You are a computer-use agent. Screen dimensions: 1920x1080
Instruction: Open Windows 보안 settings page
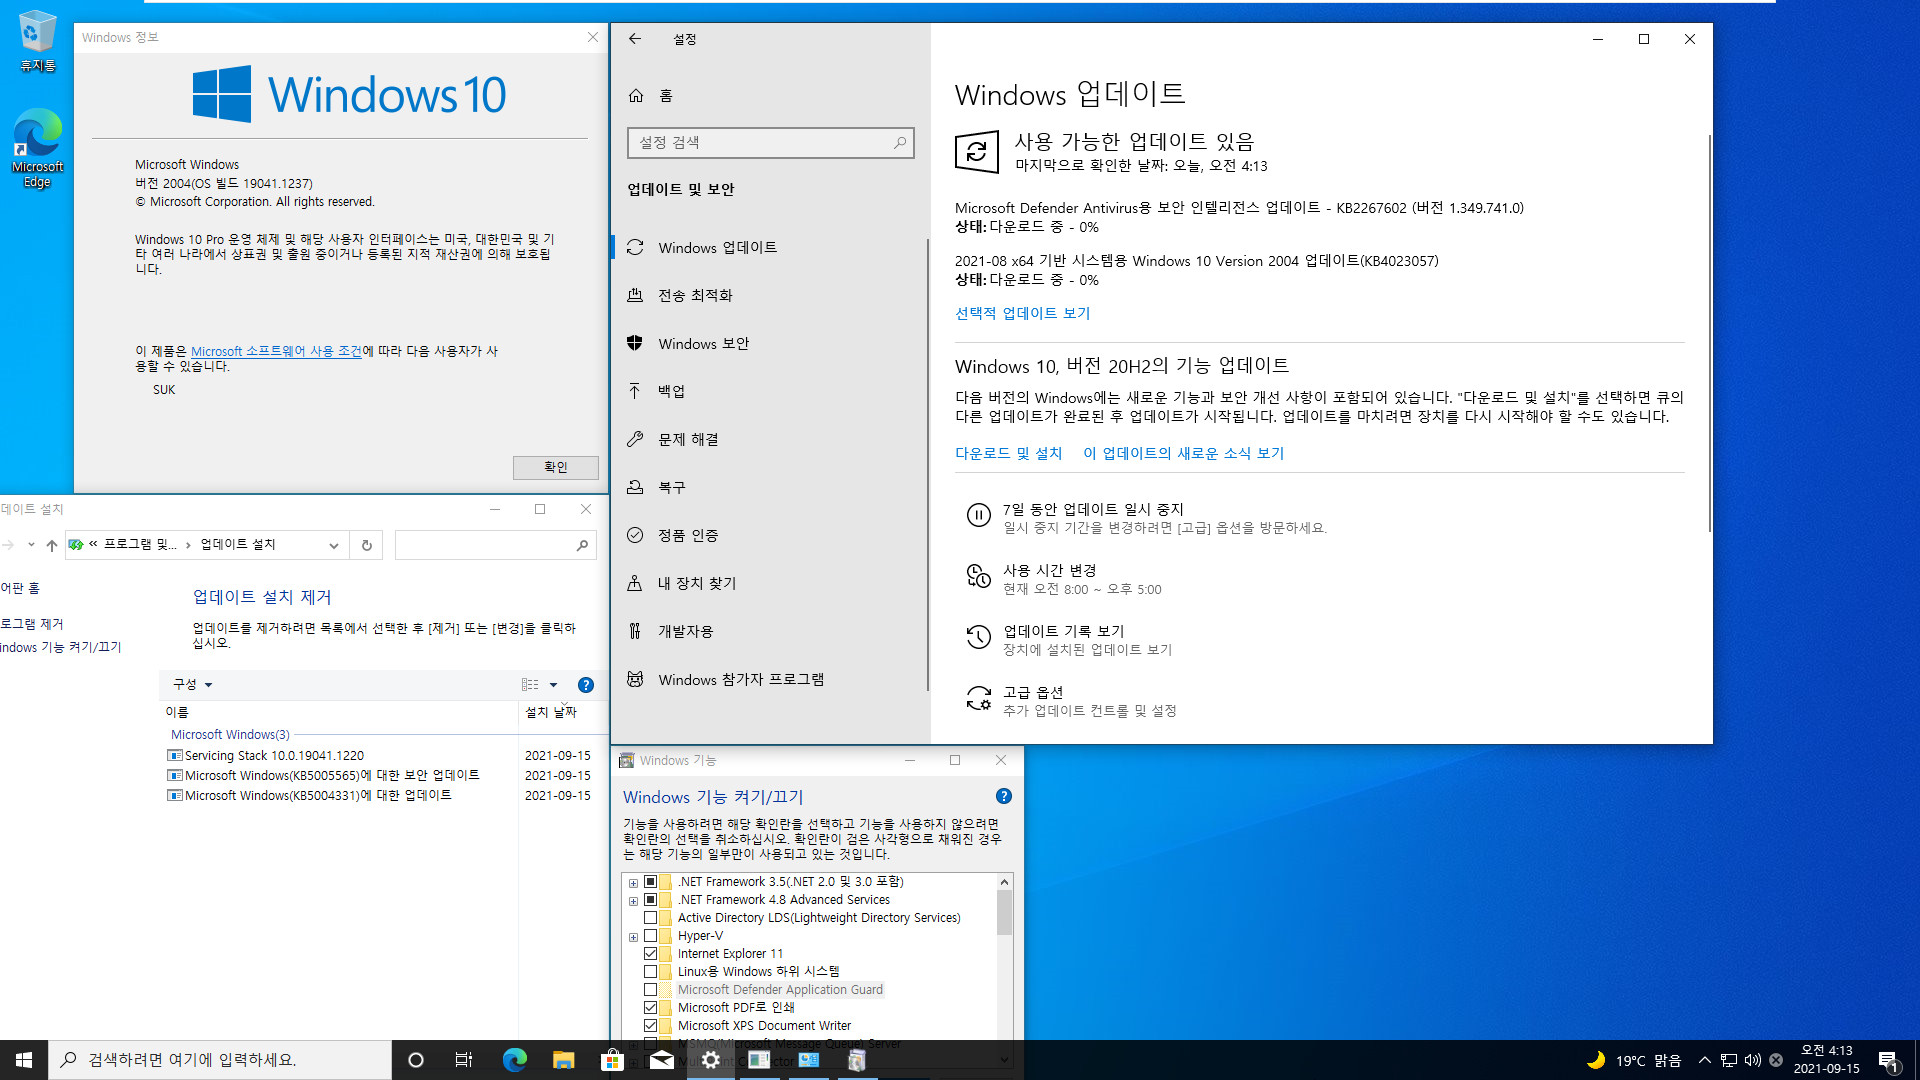click(x=770, y=344)
